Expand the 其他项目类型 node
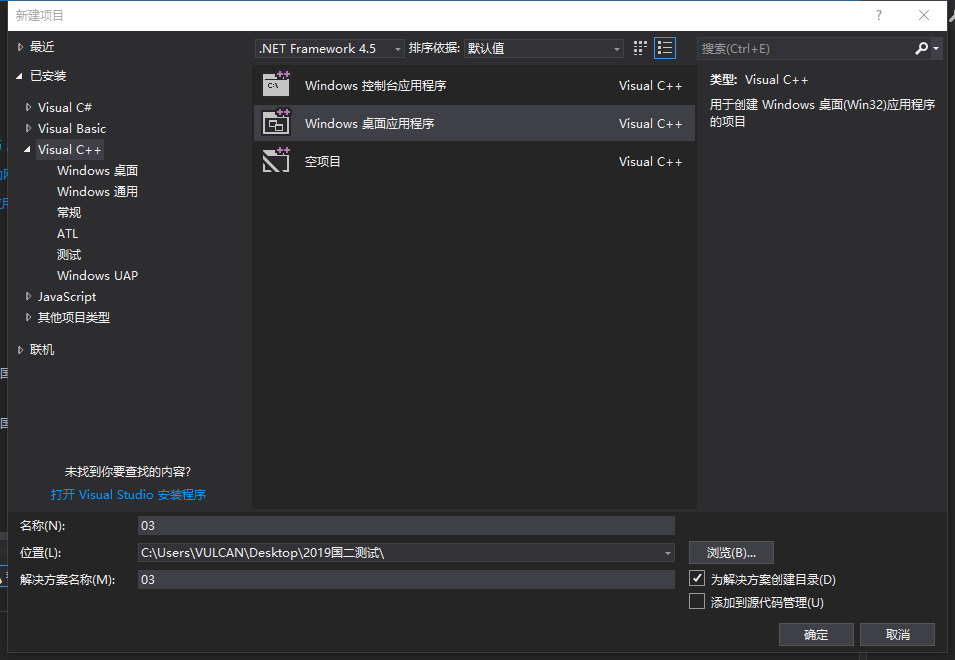 28,317
